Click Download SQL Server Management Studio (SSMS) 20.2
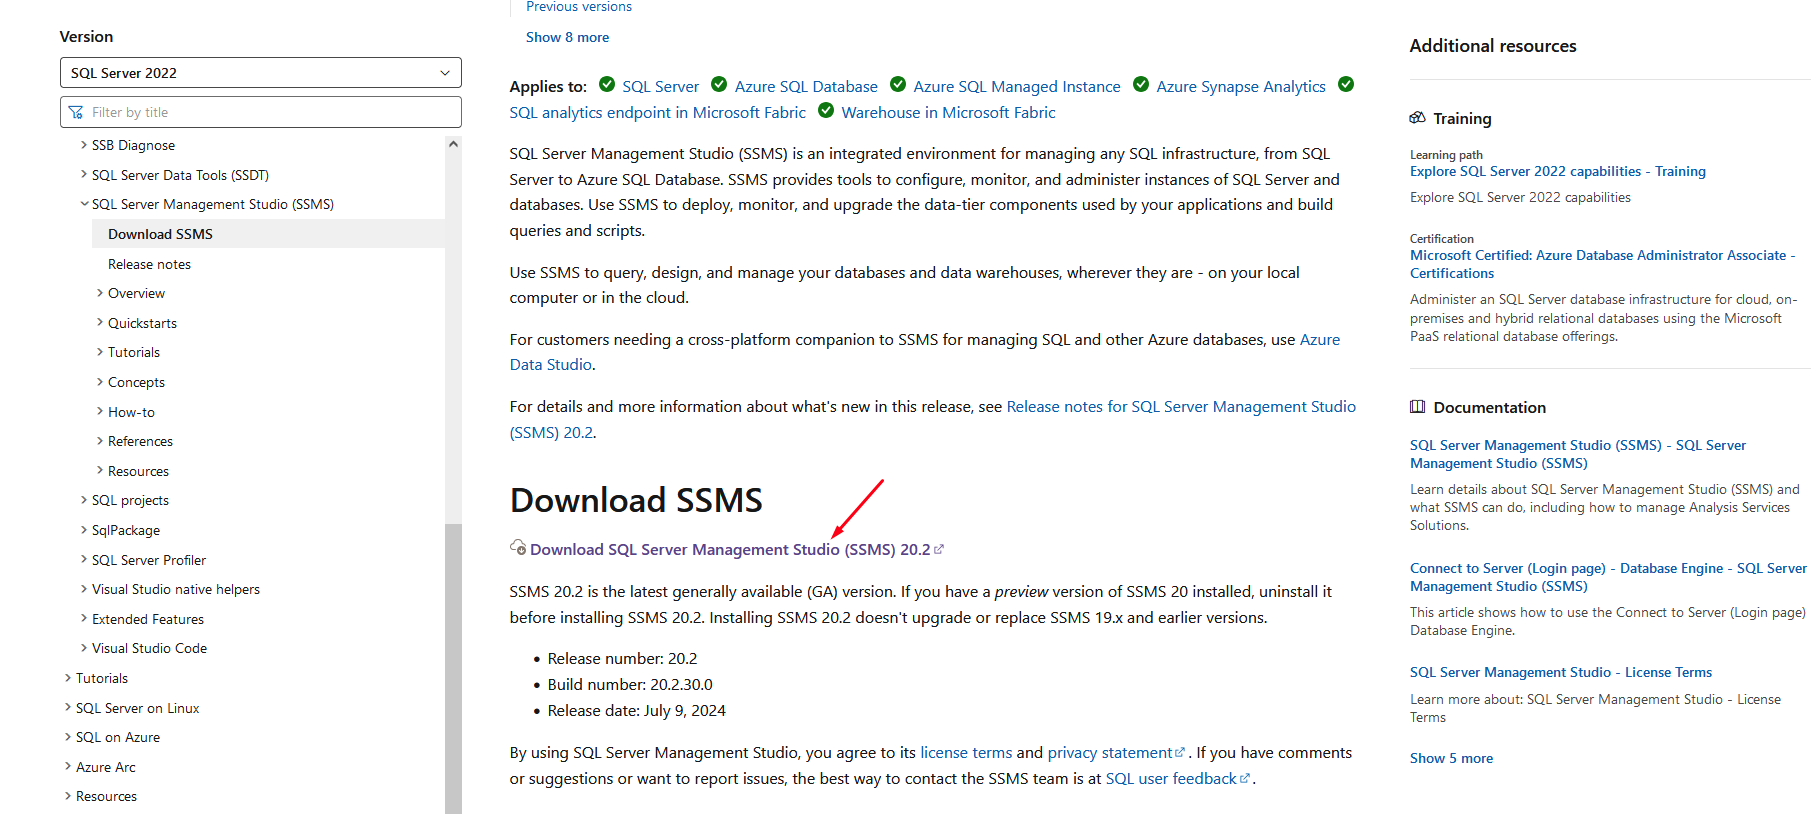 [x=730, y=550]
